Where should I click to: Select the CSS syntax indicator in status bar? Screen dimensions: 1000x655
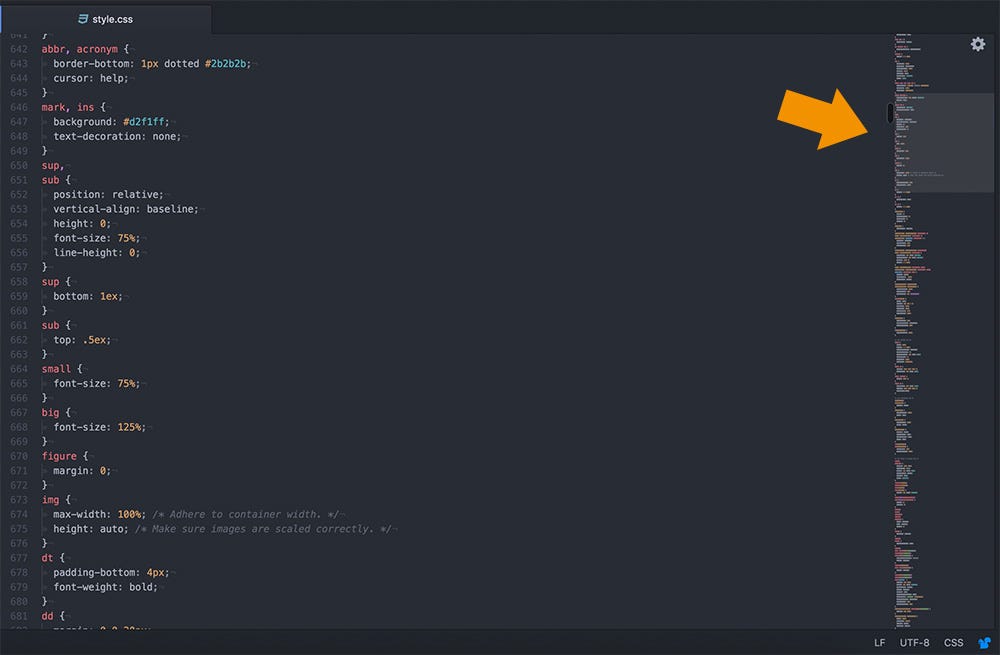pos(953,643)
